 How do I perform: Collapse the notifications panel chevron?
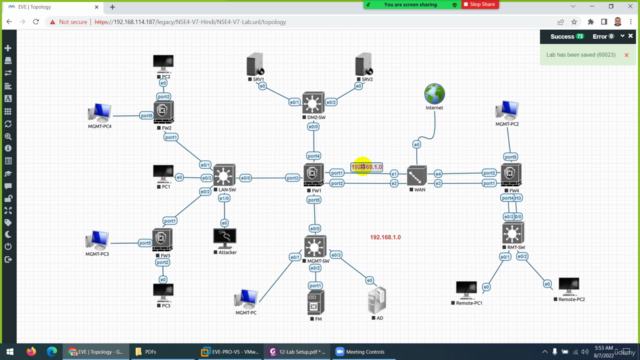(622, 36)
